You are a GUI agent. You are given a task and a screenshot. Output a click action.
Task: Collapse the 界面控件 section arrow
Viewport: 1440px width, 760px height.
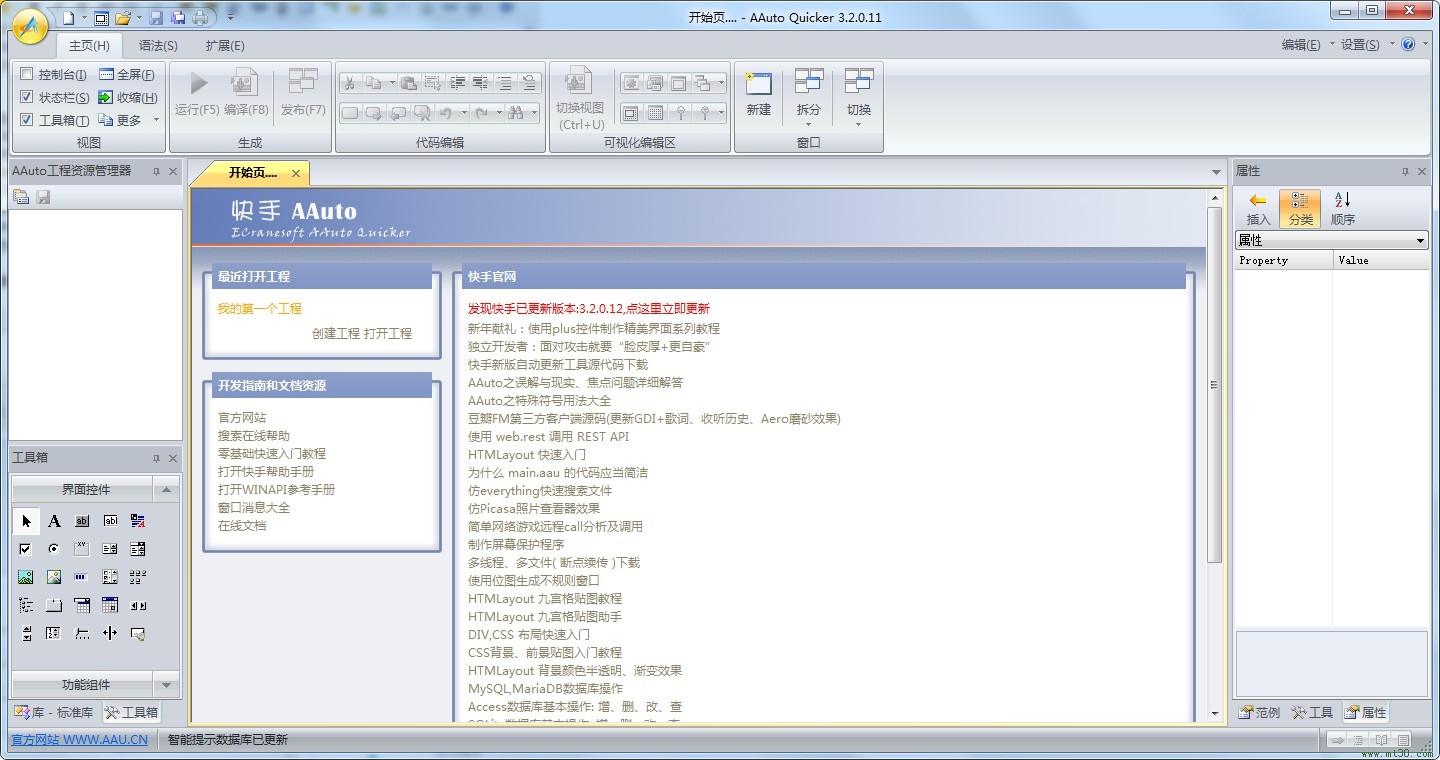coord(166,490)
